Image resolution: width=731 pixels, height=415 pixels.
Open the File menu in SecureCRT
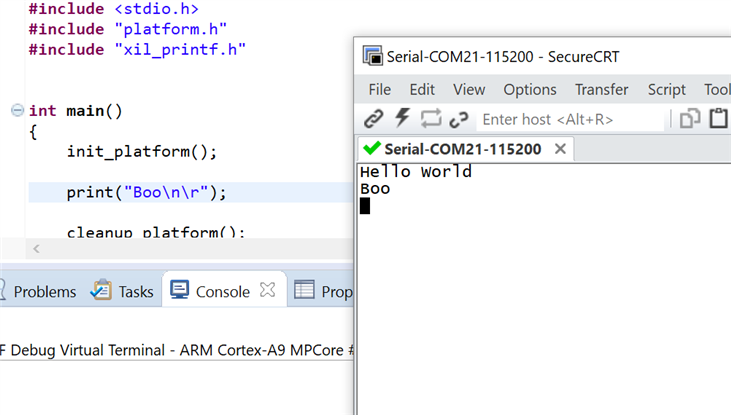[379, 90]
